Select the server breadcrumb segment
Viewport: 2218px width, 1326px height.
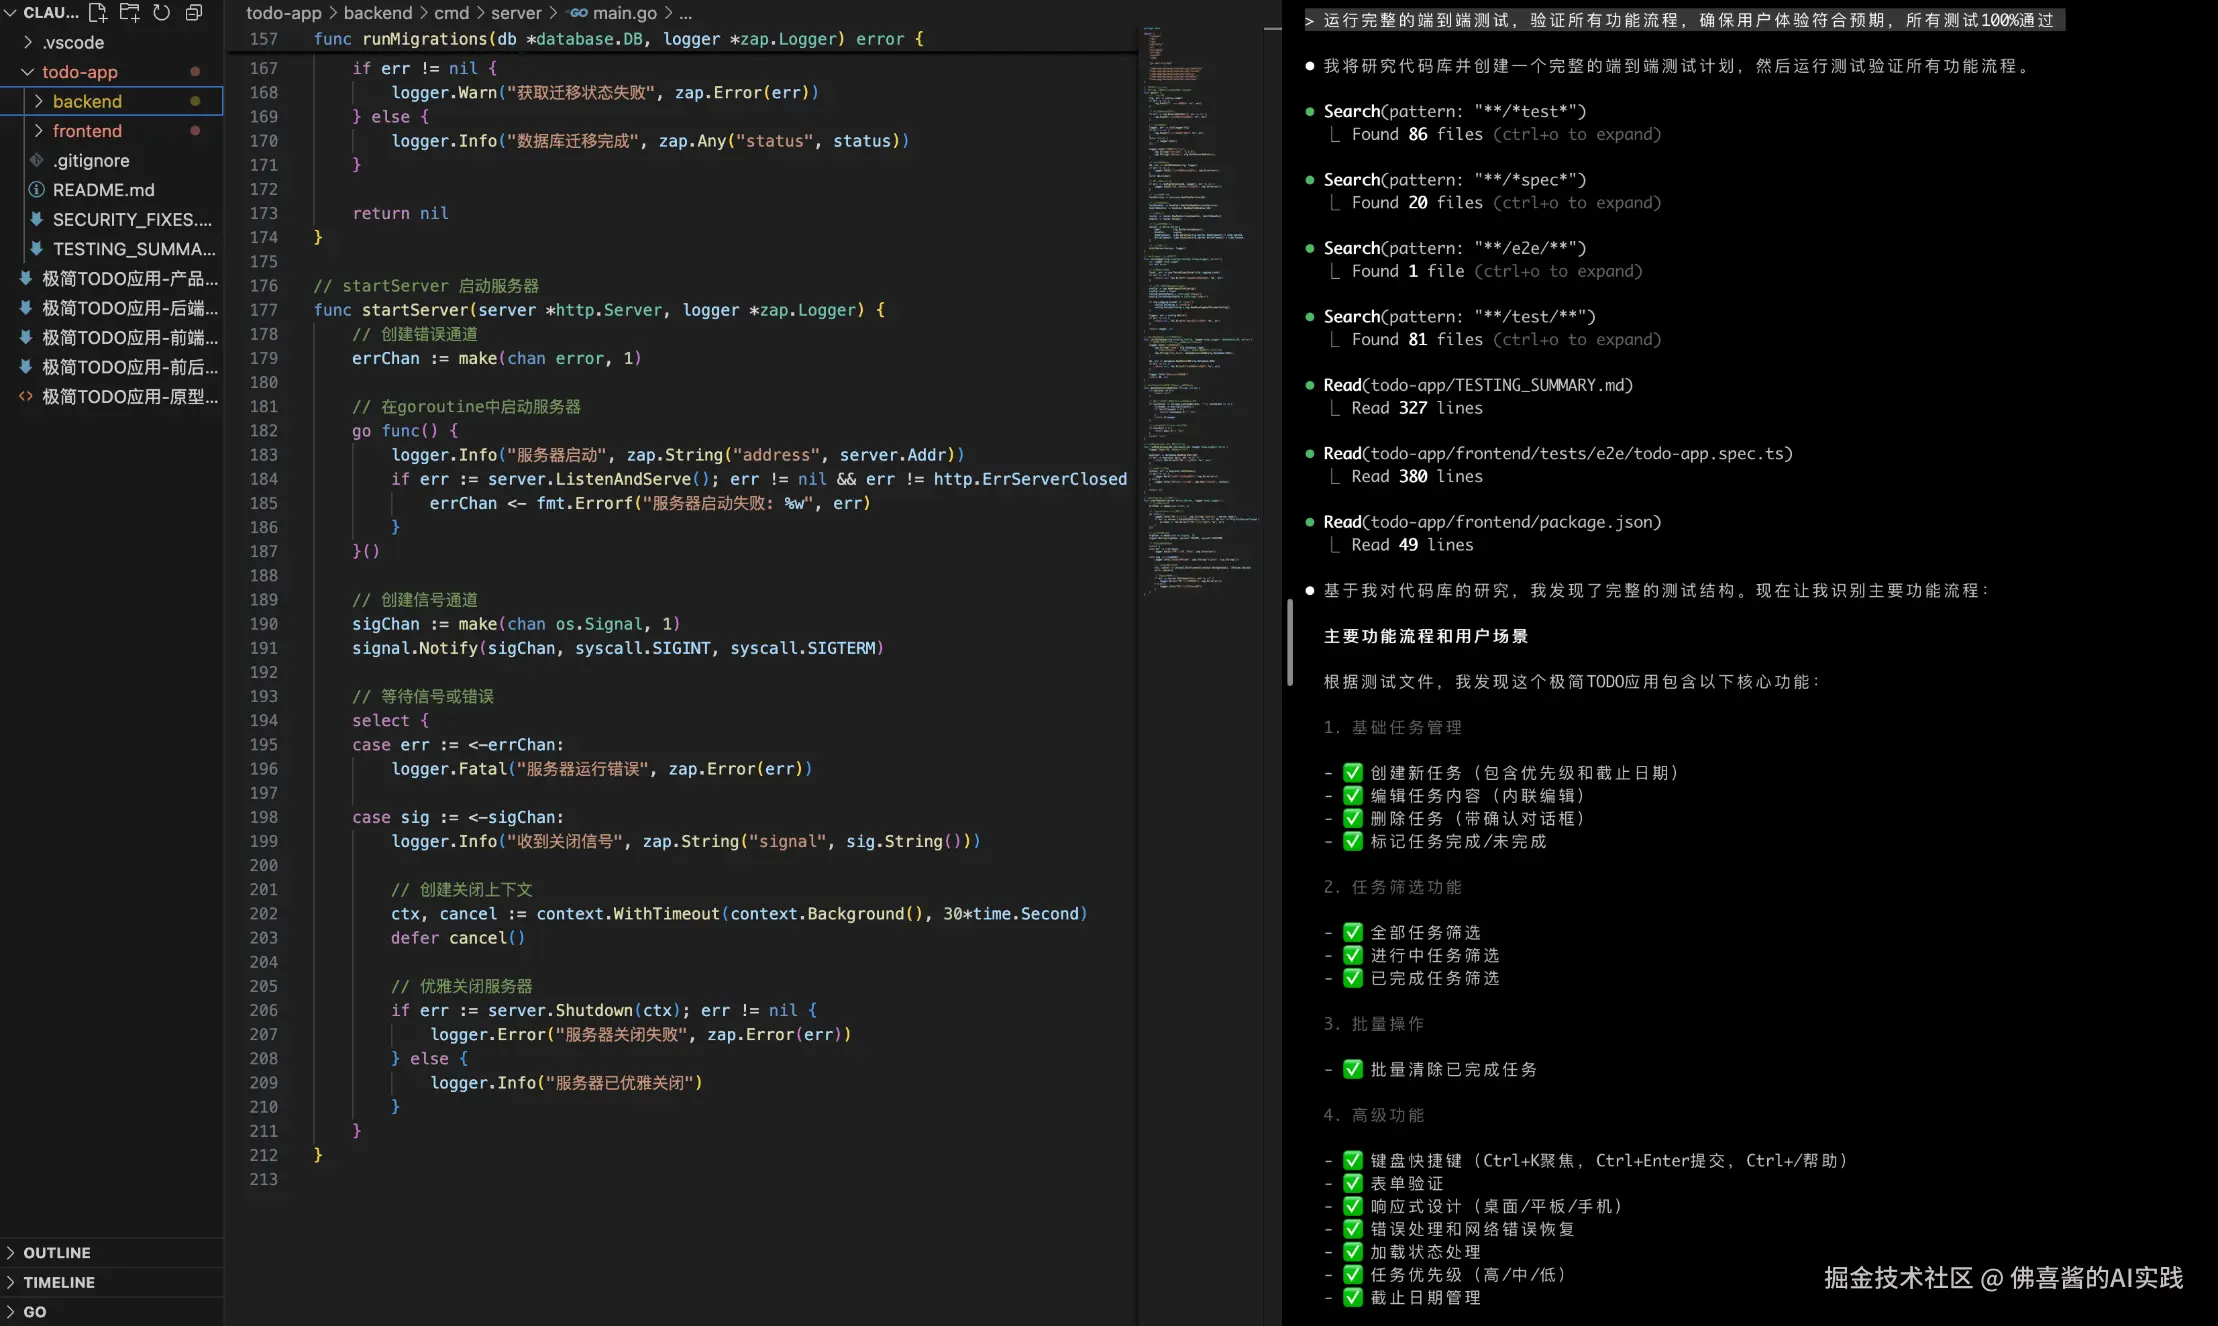(516, 13)
